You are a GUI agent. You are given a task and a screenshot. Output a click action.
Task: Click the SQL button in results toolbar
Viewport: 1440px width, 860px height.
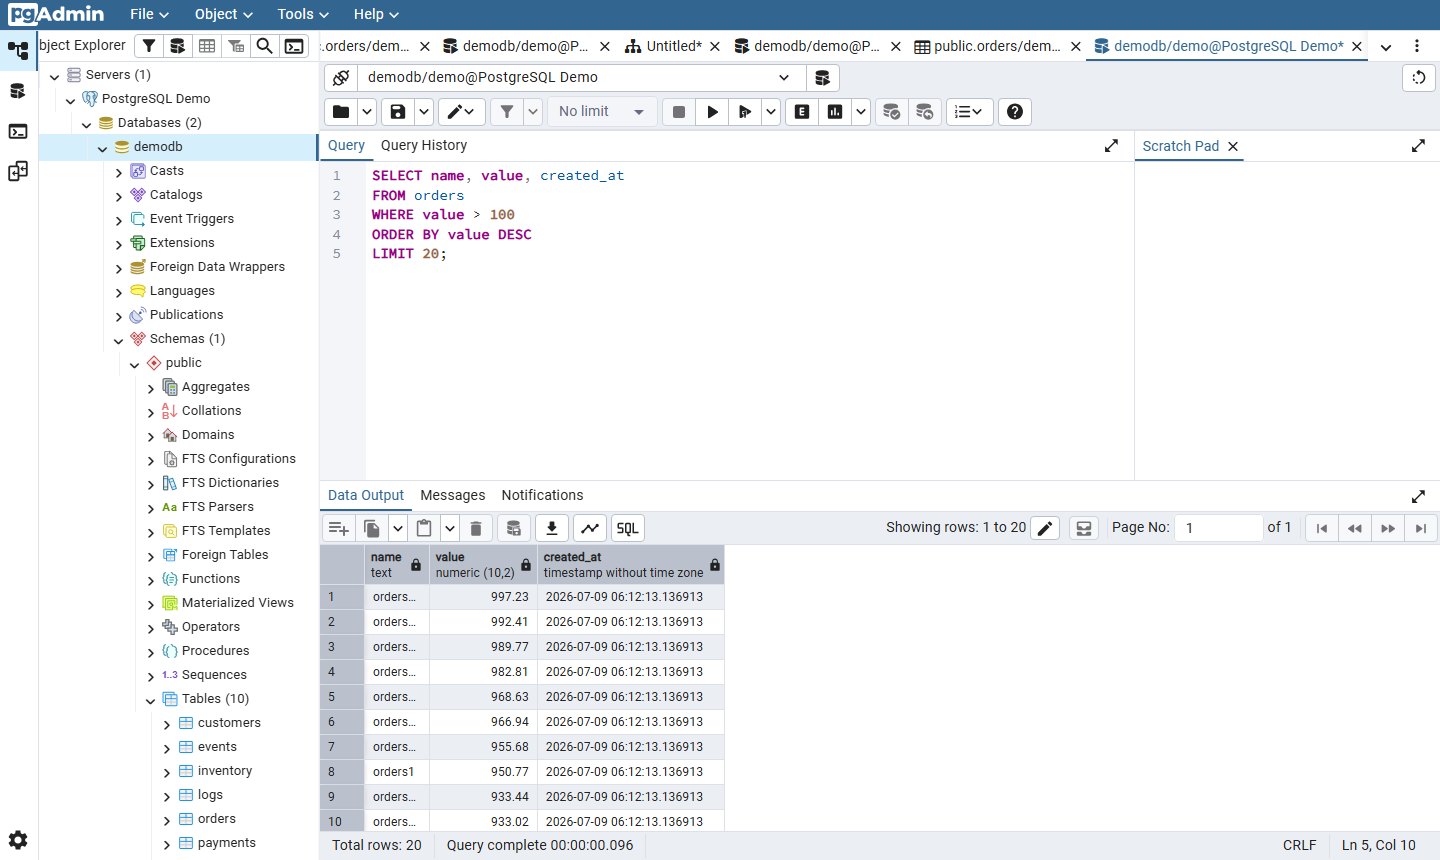tap(628, 528)
